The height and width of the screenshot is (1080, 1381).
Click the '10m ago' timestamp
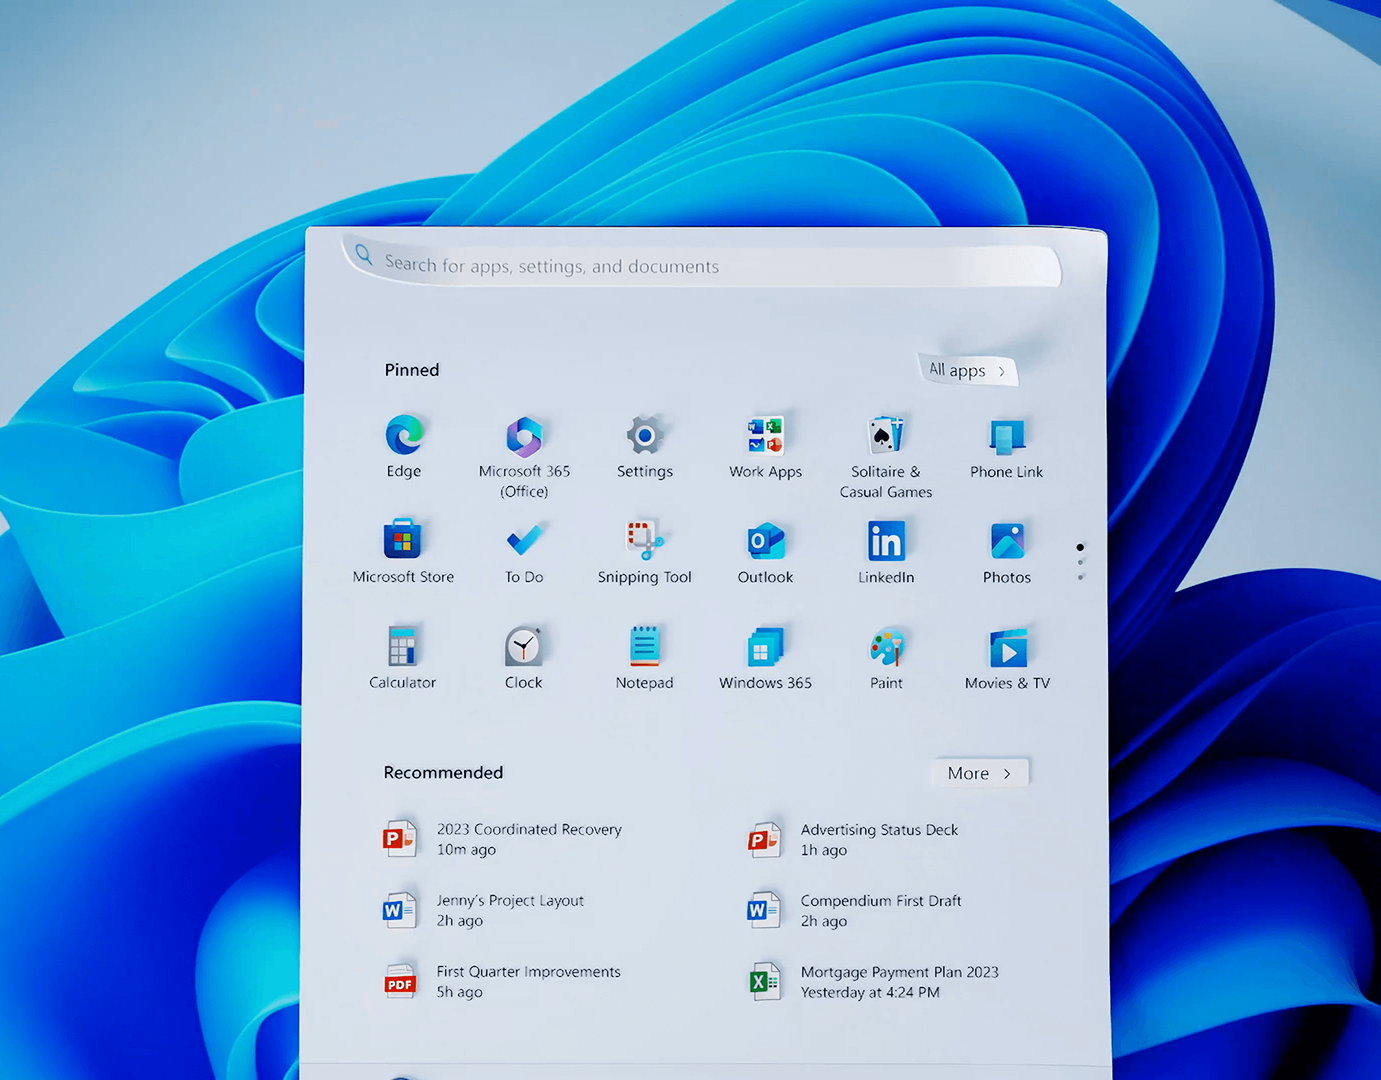tap(466, 849)
